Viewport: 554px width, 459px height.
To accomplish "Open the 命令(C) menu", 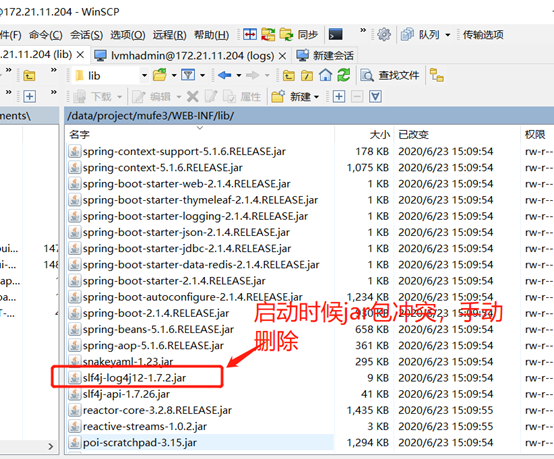I will click(x=46, y=35).
